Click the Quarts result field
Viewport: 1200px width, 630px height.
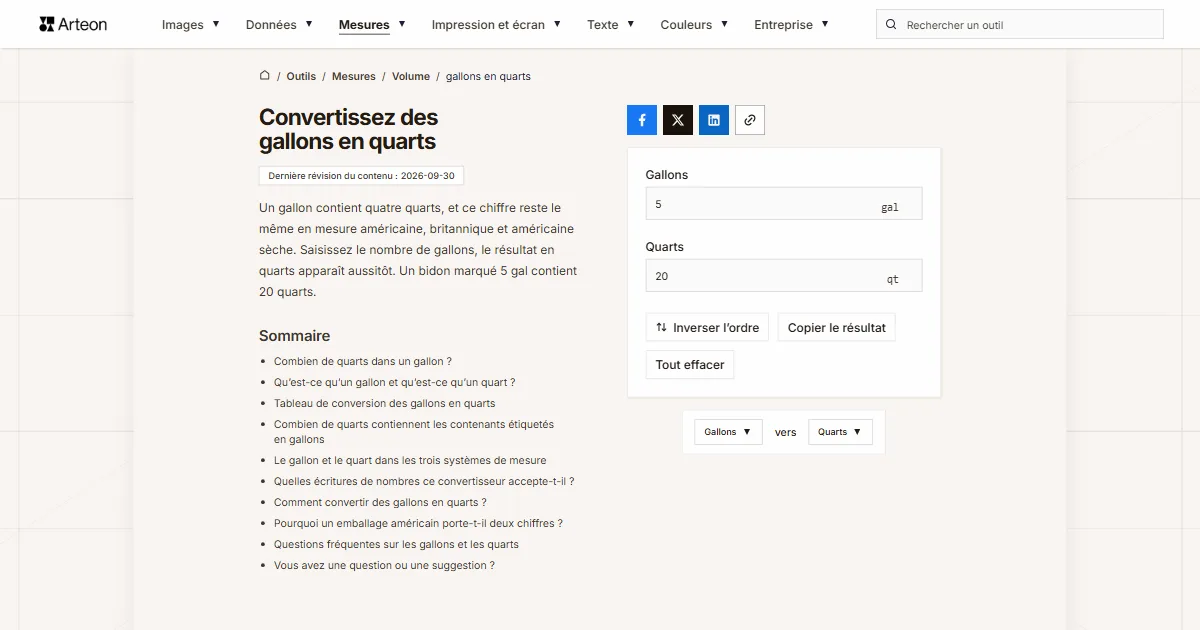click(784, 276)
